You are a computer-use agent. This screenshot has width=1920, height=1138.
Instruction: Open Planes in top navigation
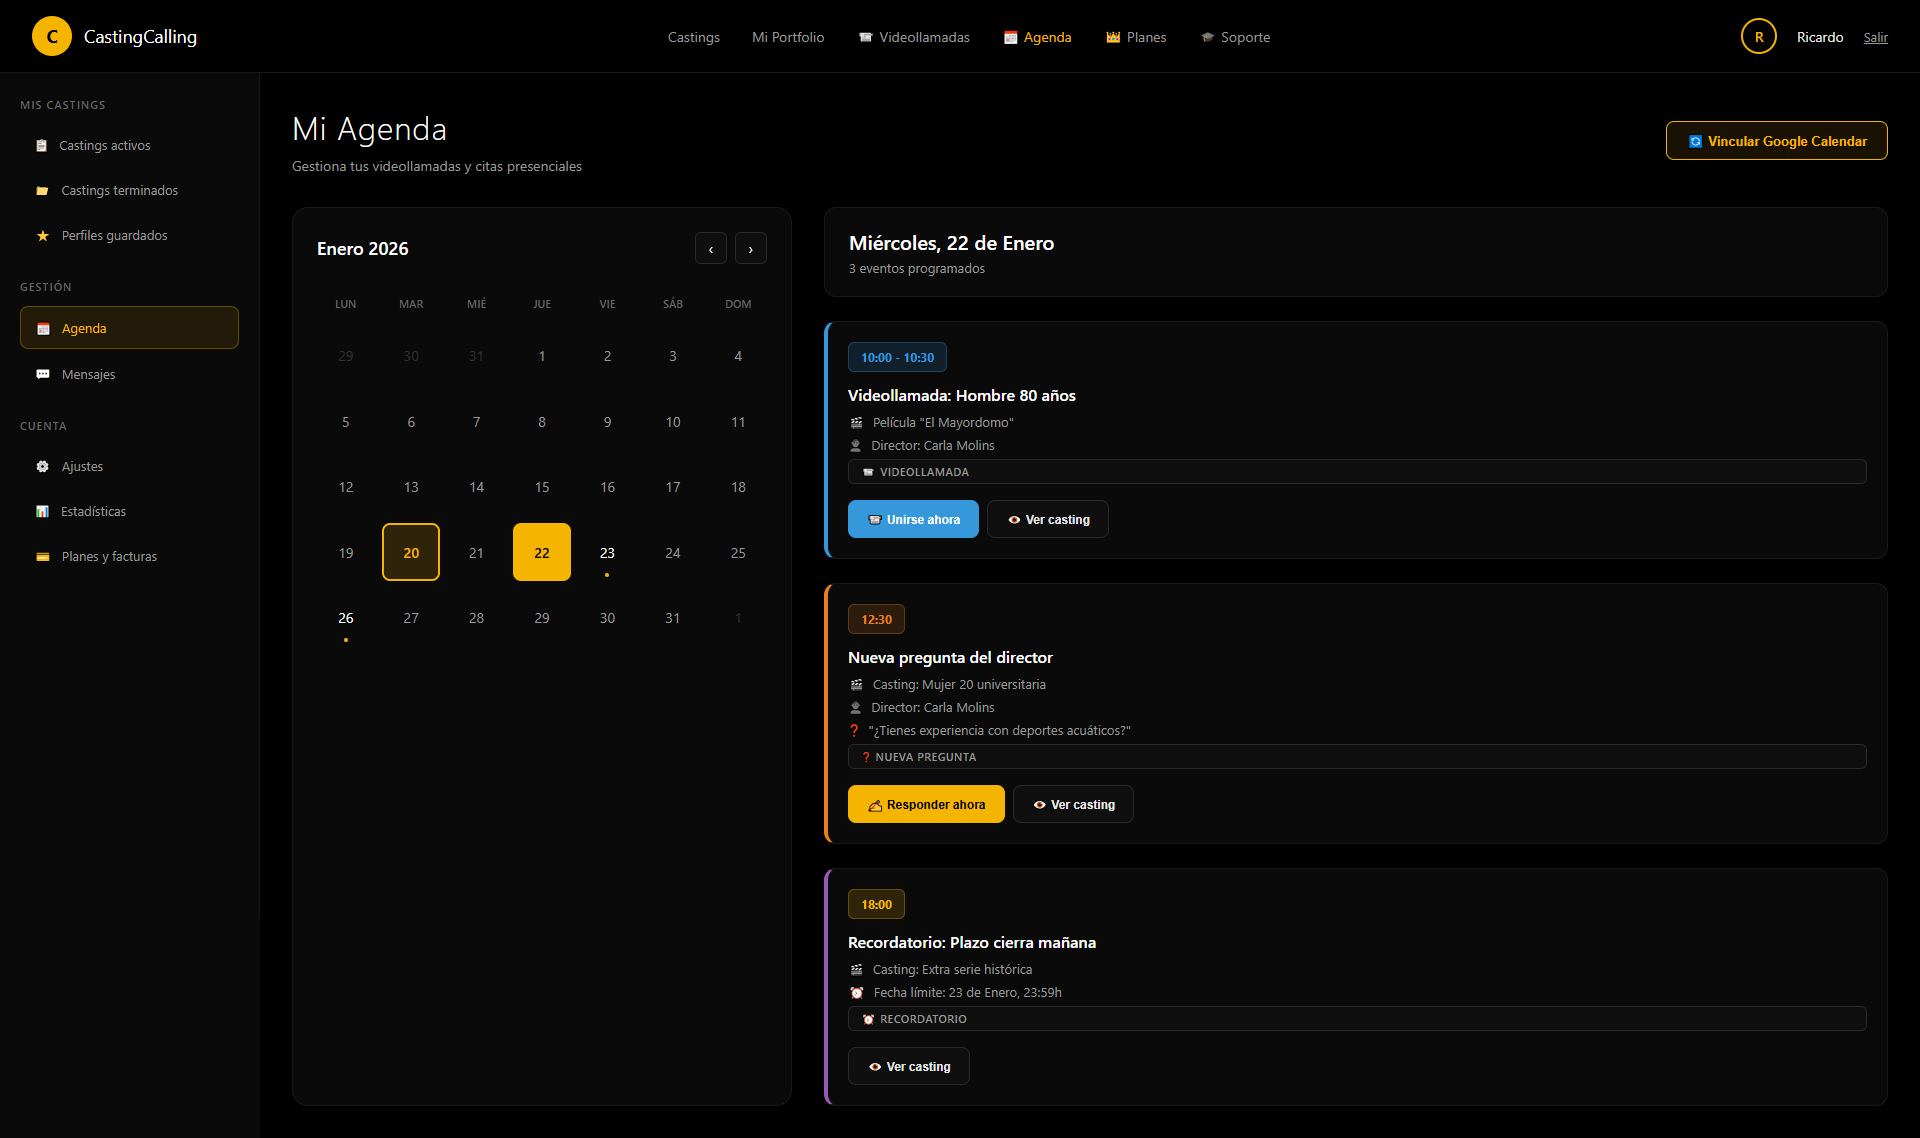click(x=1136, y=37)
